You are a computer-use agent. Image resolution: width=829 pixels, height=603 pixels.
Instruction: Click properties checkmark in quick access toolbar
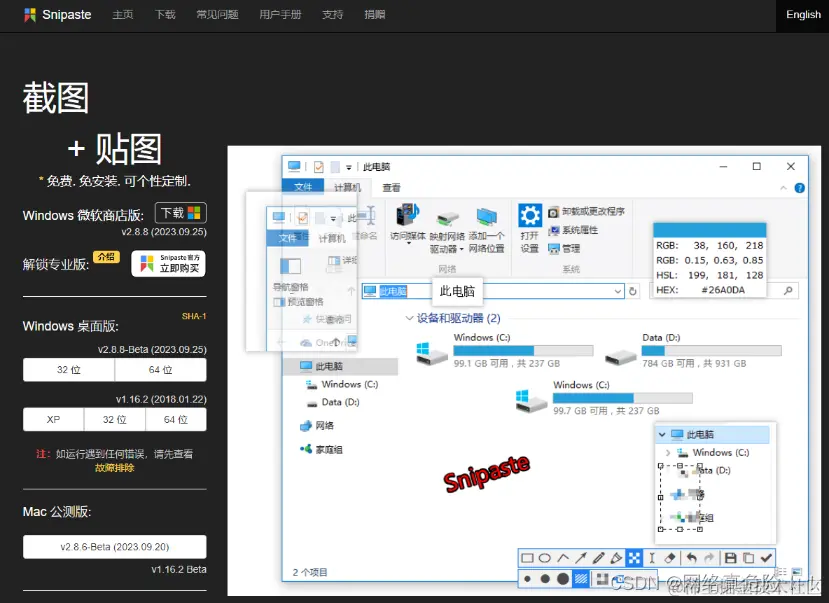click(x=319, y=167)
